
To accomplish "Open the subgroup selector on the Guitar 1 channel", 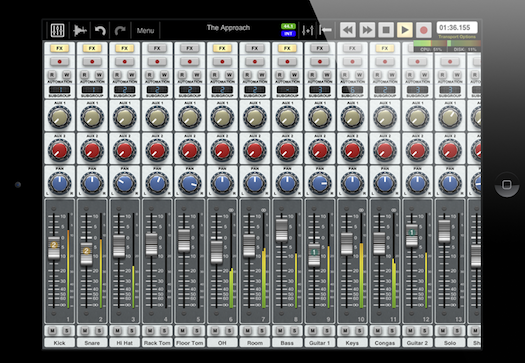I will point(320,89).
